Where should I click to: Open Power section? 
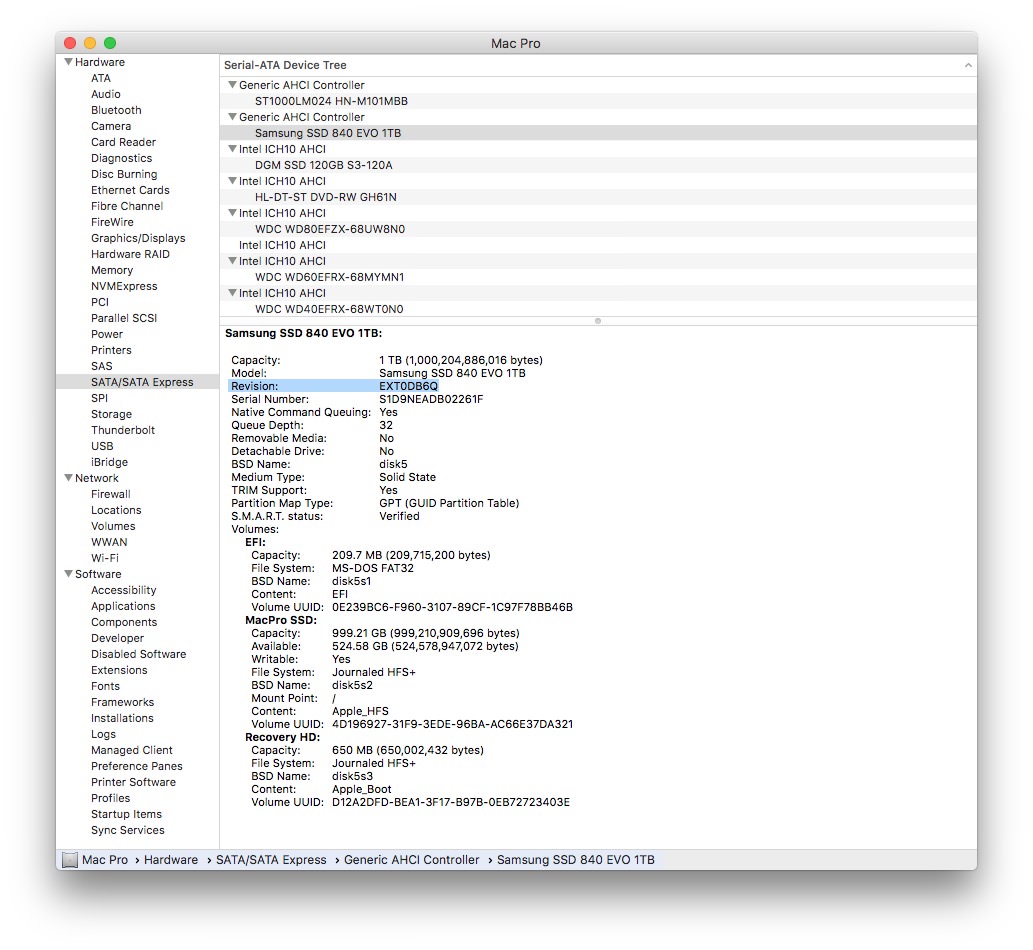pos(107,335)
